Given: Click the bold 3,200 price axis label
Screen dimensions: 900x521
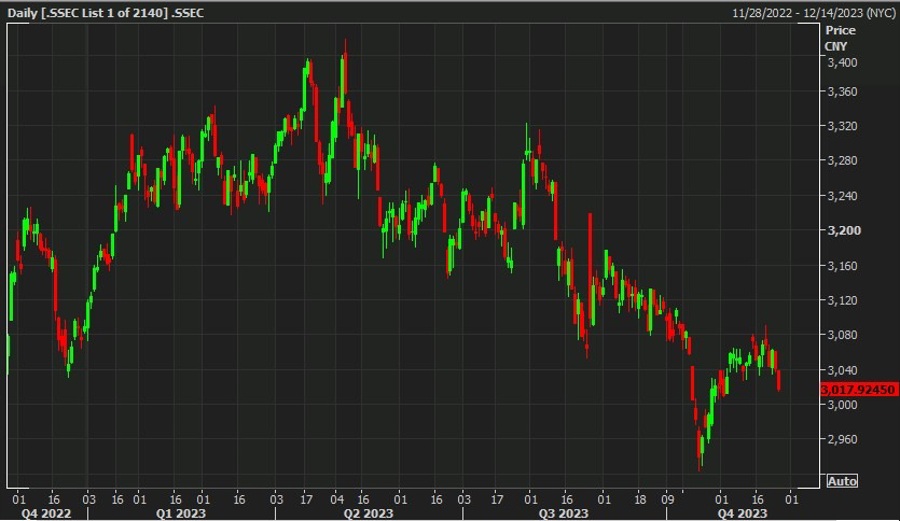Looking at the screenshot, I should click(844, 230).
